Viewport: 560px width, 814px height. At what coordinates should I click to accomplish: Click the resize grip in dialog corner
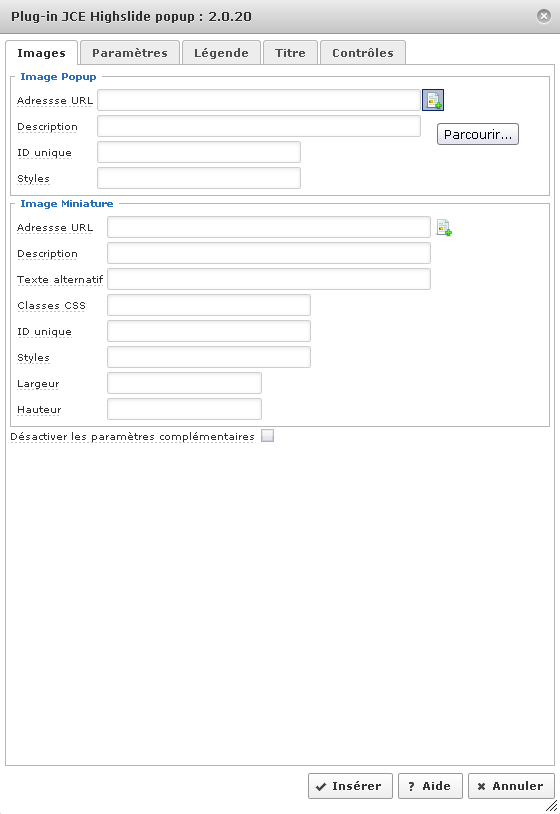click(x=551, y=805)
